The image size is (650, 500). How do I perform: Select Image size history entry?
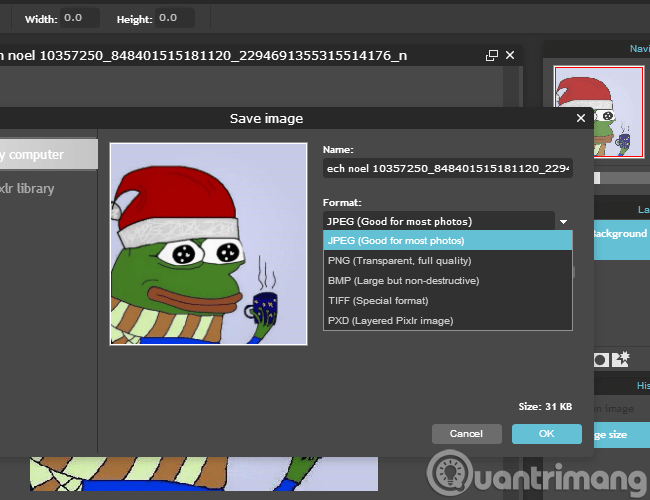tap(622, 434)
